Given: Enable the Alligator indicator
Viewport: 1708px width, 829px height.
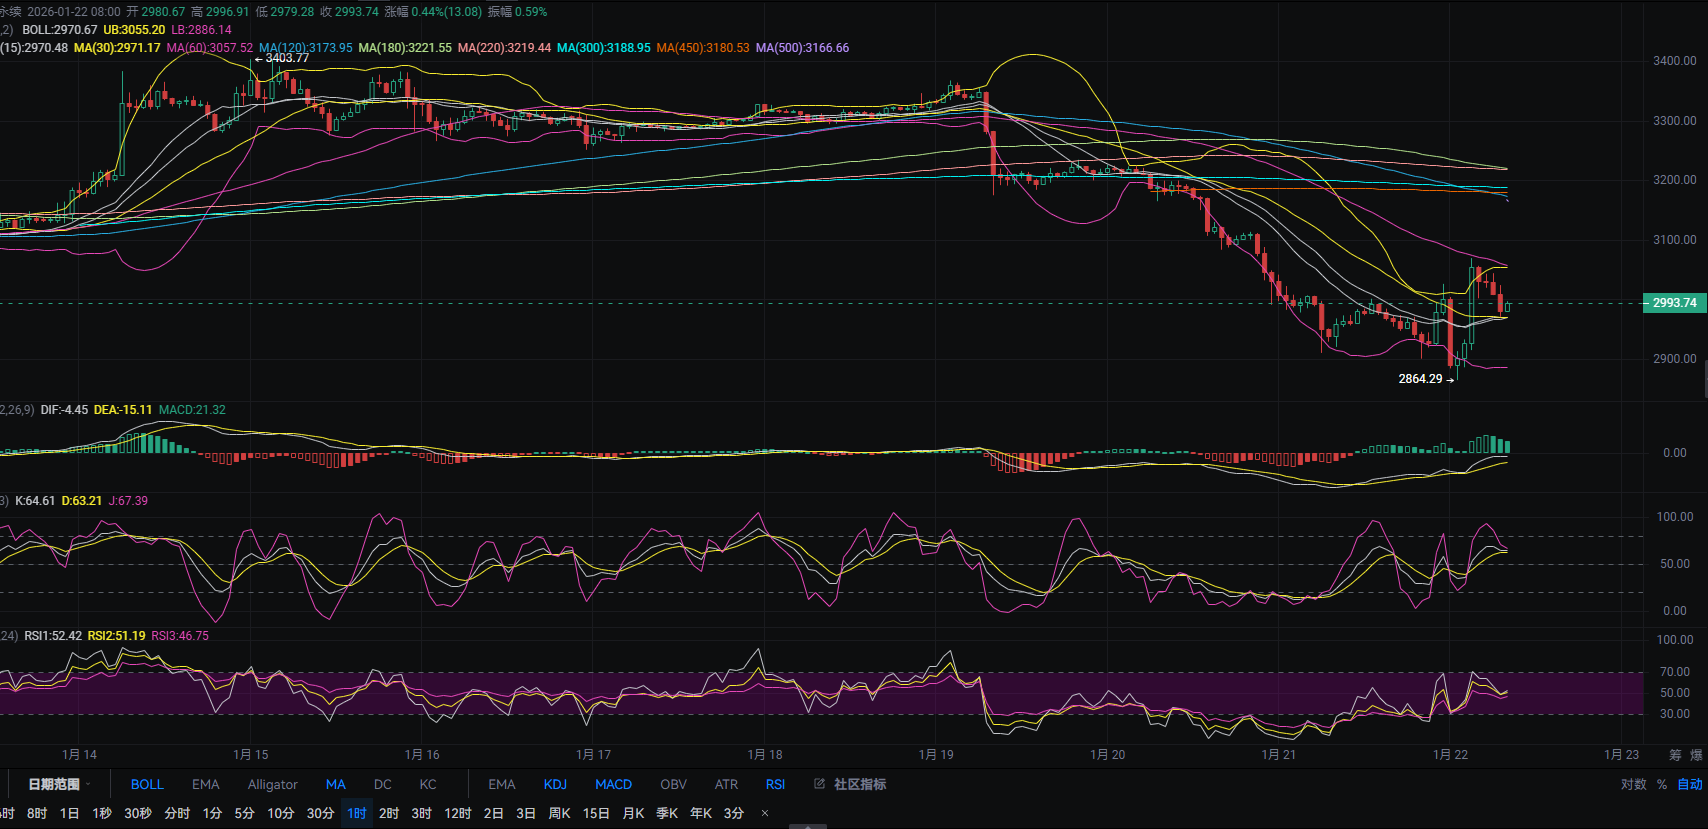Looking at the screenshot, I should click(x=272, y=784).
